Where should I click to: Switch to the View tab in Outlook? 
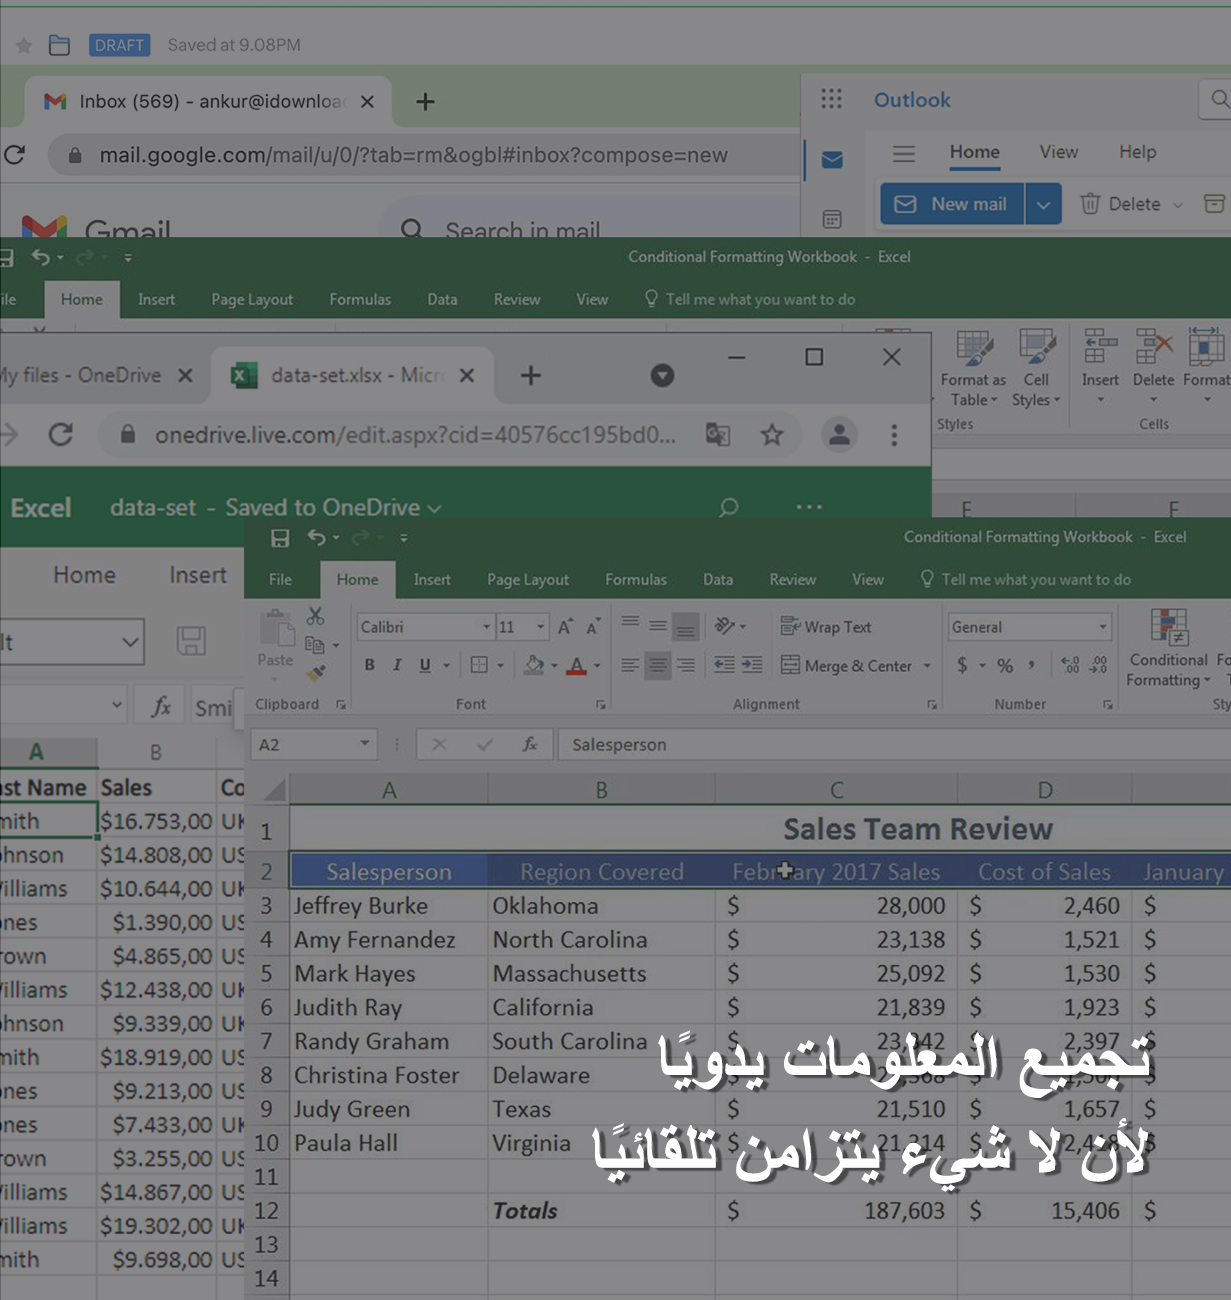pyautogui.click(x=1058, y=152)
